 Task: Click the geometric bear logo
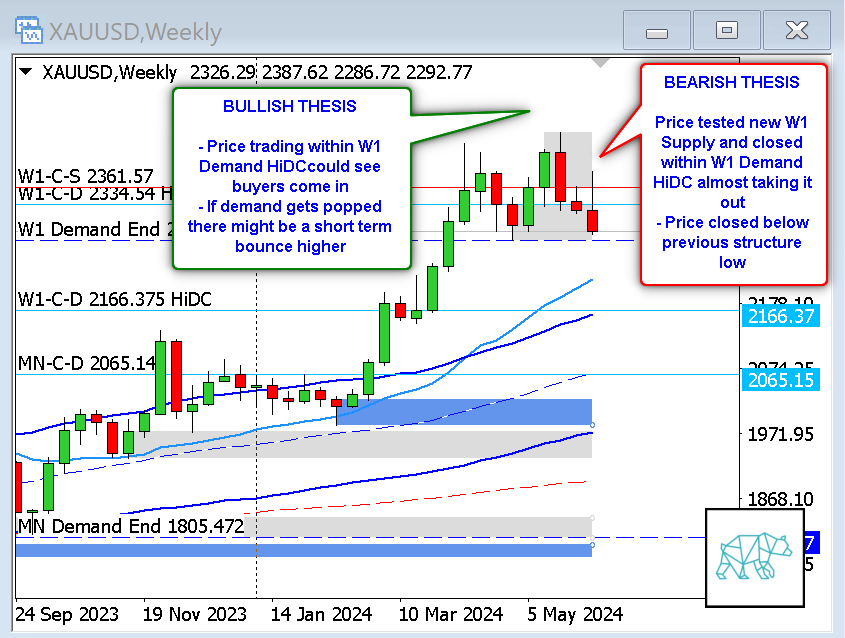click(x=754, y=556)
